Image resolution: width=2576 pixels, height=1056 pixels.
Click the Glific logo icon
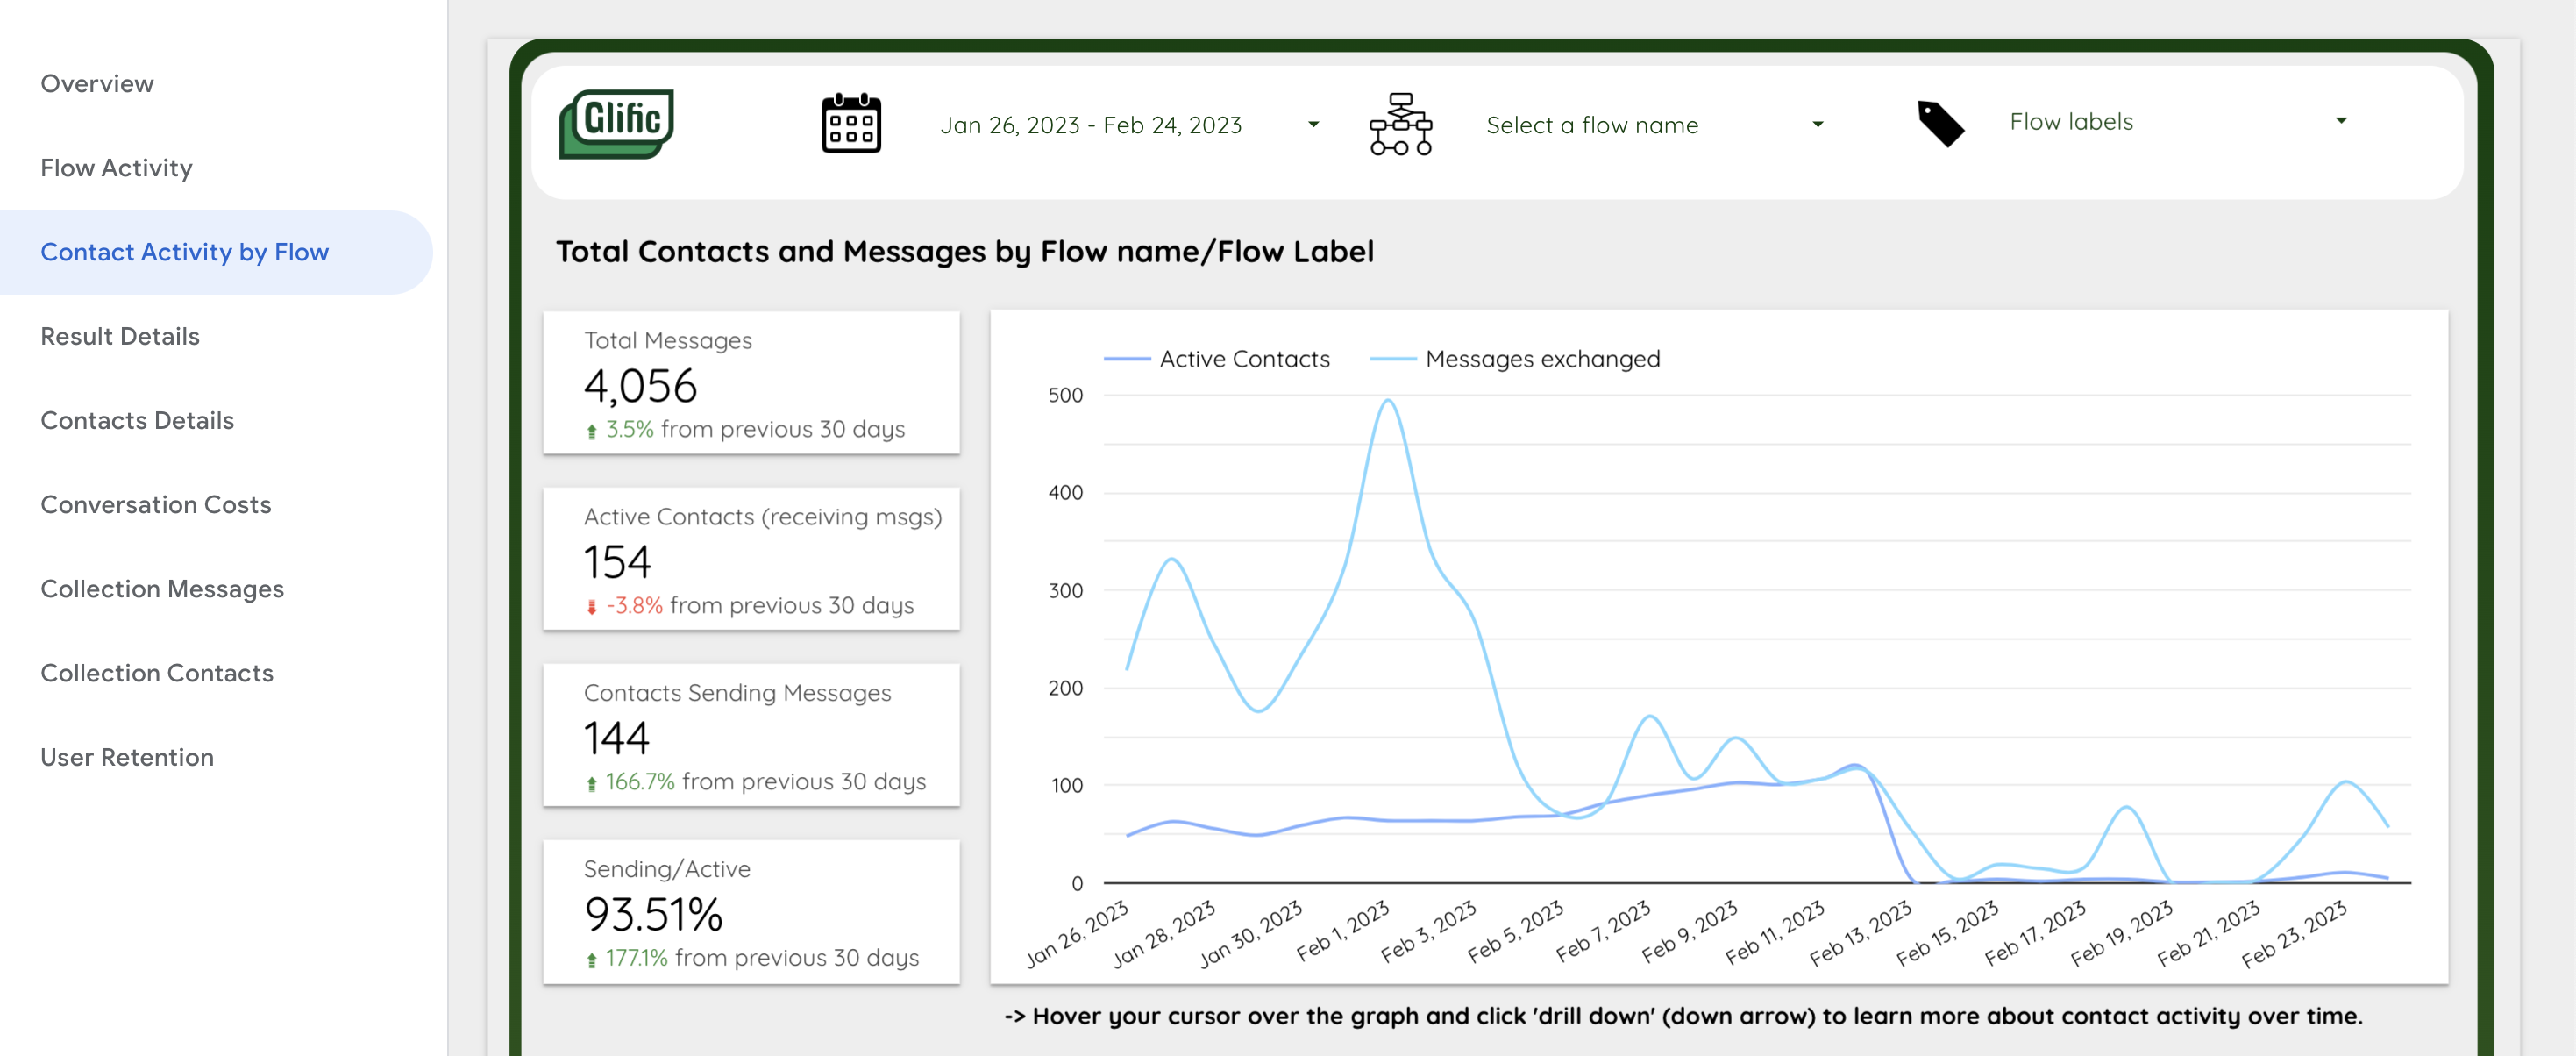click(616, 124)
